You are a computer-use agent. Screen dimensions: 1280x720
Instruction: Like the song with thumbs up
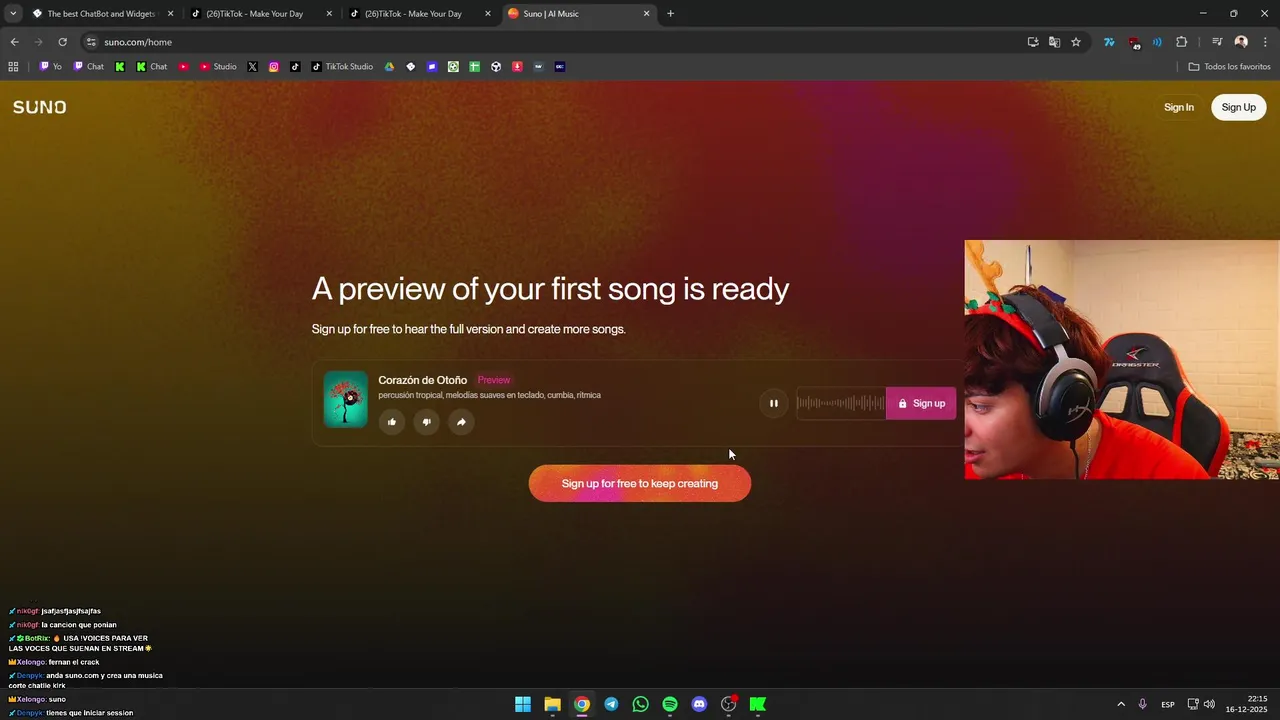(x=391, y=422)
